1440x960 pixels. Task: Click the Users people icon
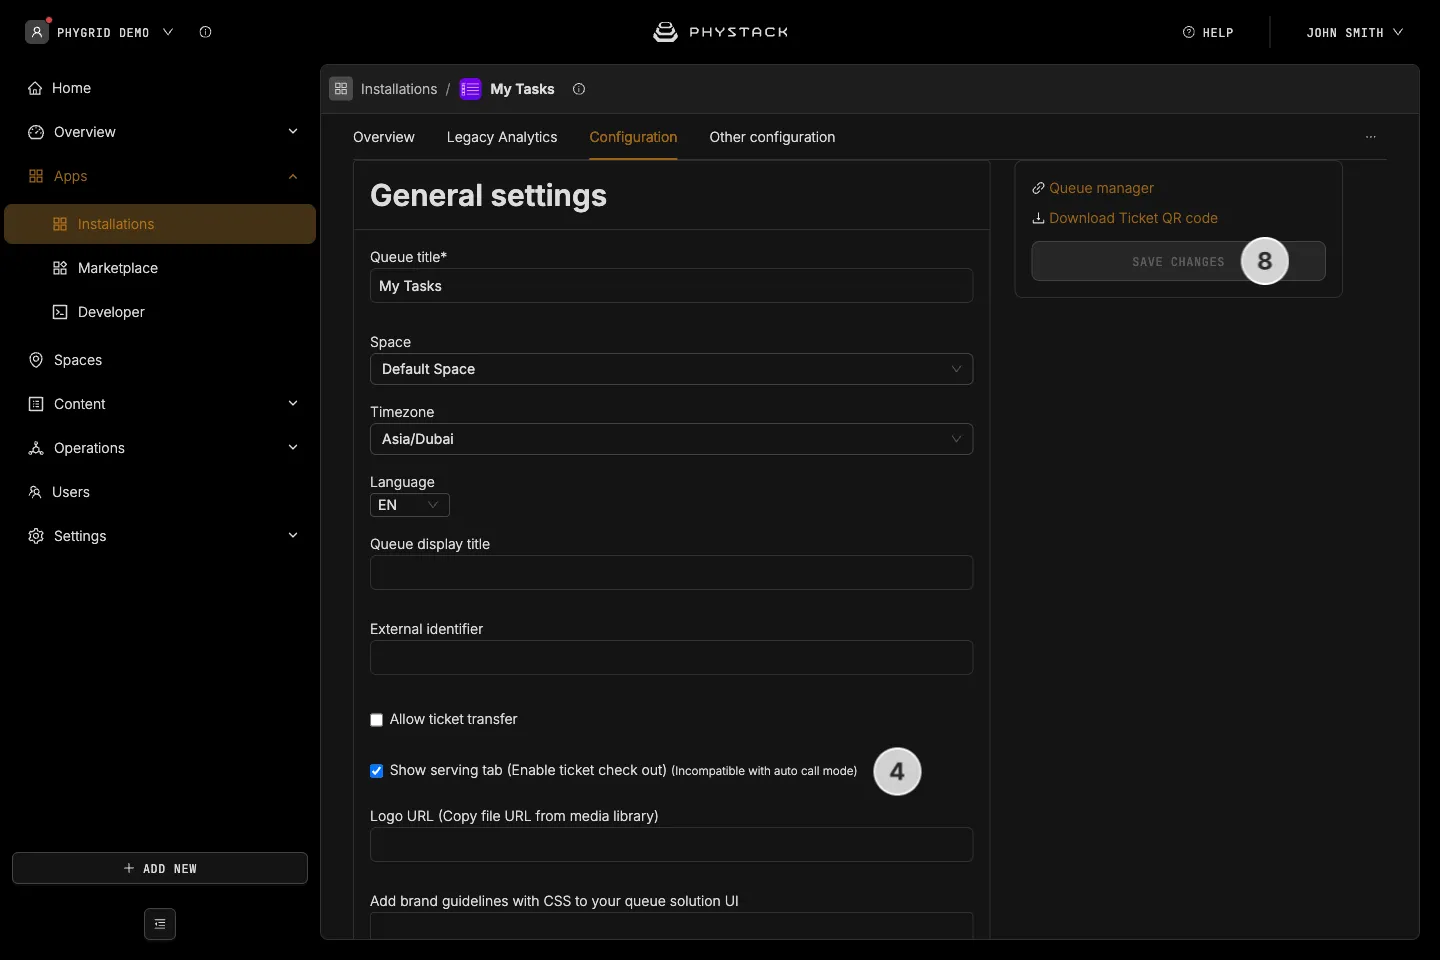point(35,492)
